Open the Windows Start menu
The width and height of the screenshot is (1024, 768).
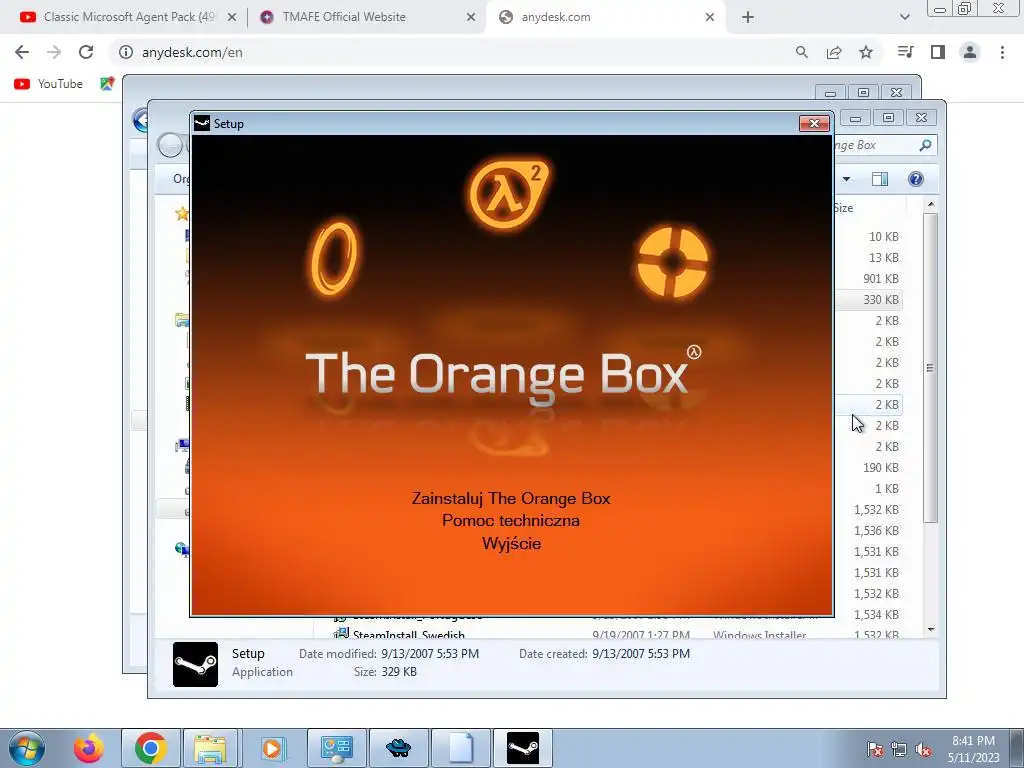(x=26, y=748)
